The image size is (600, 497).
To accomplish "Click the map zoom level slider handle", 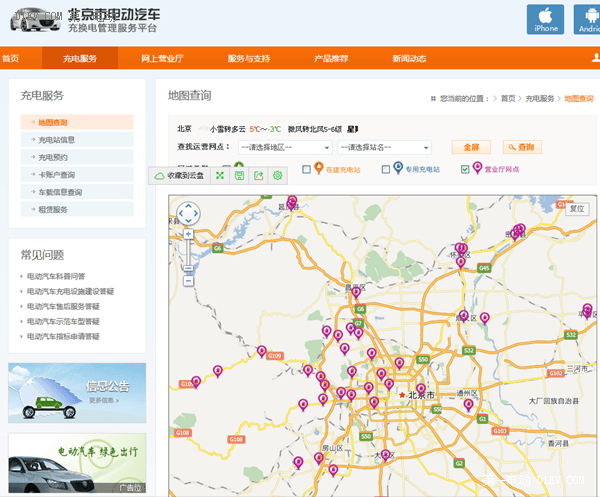I will click(188, 269).
